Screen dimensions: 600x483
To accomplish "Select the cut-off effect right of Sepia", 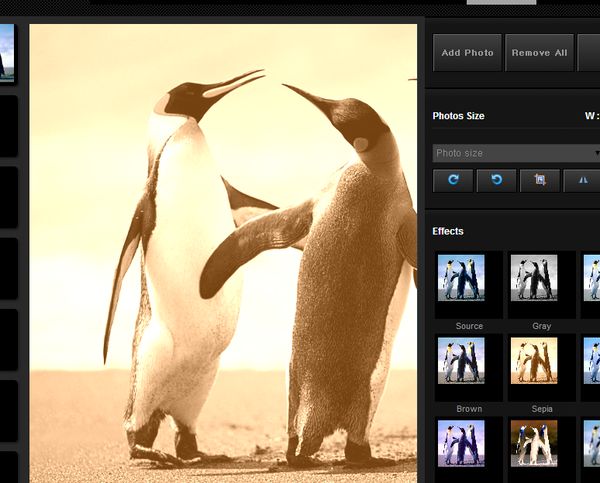I will point(591,361).
